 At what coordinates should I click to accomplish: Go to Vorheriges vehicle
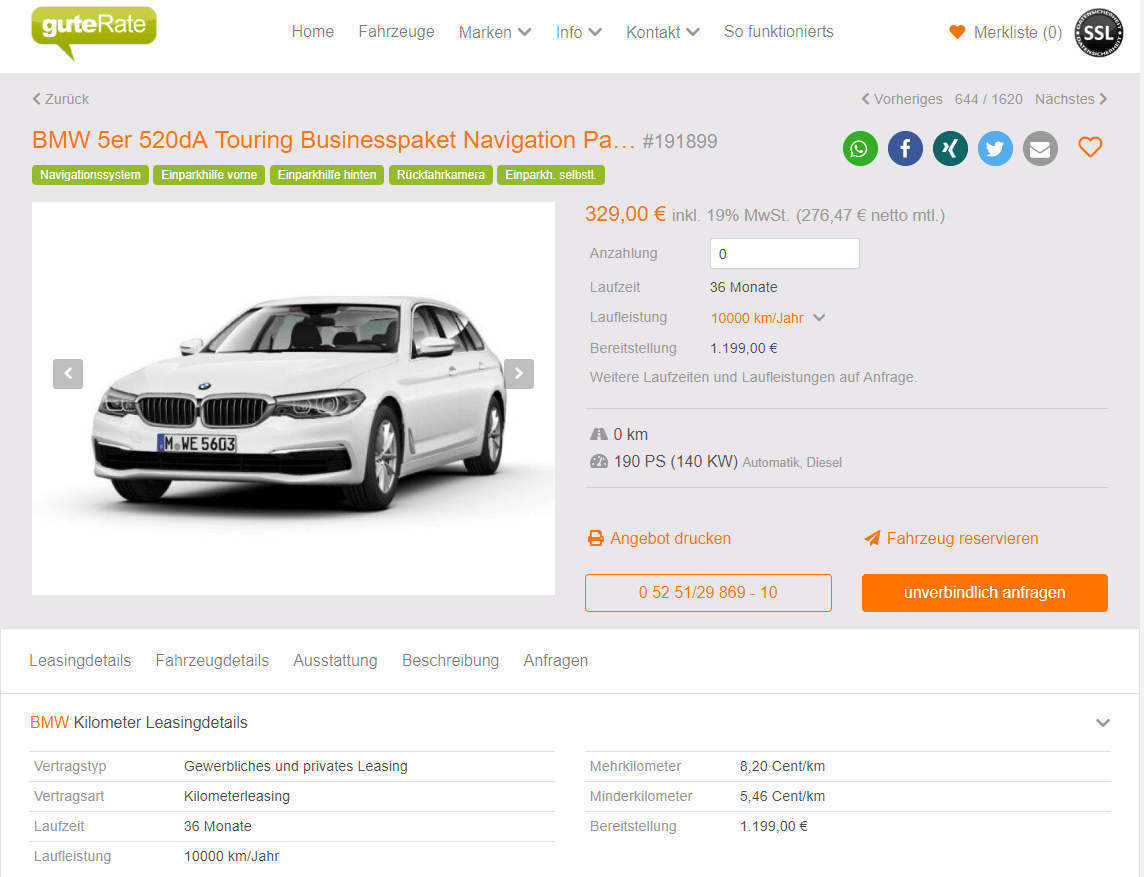(x=902, y=99)
